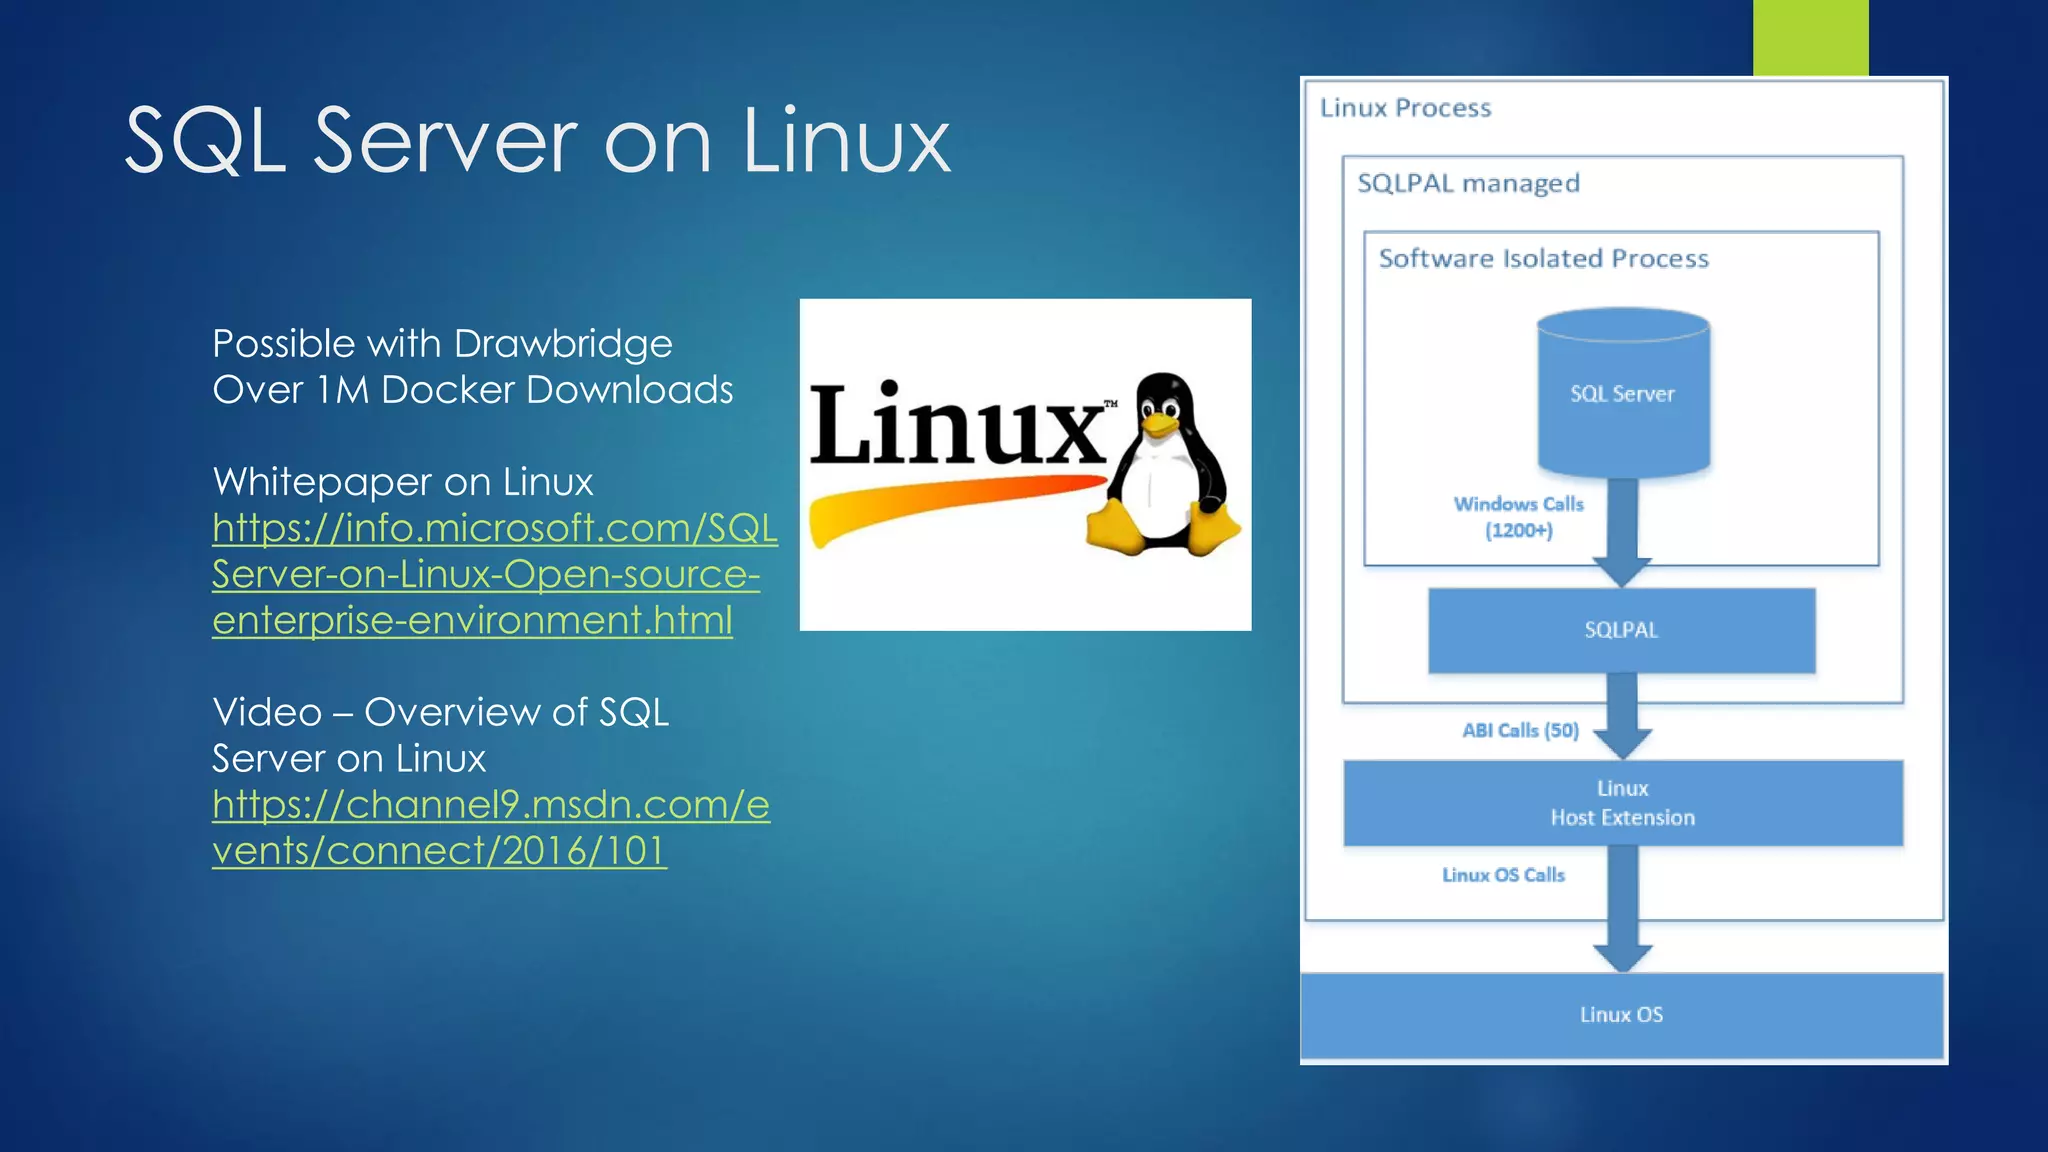Viewport: 2048px width, 1152px height.
Task: Click the arrow from SQL Server to SQLPAL
Action: [x=1622, y=532]
